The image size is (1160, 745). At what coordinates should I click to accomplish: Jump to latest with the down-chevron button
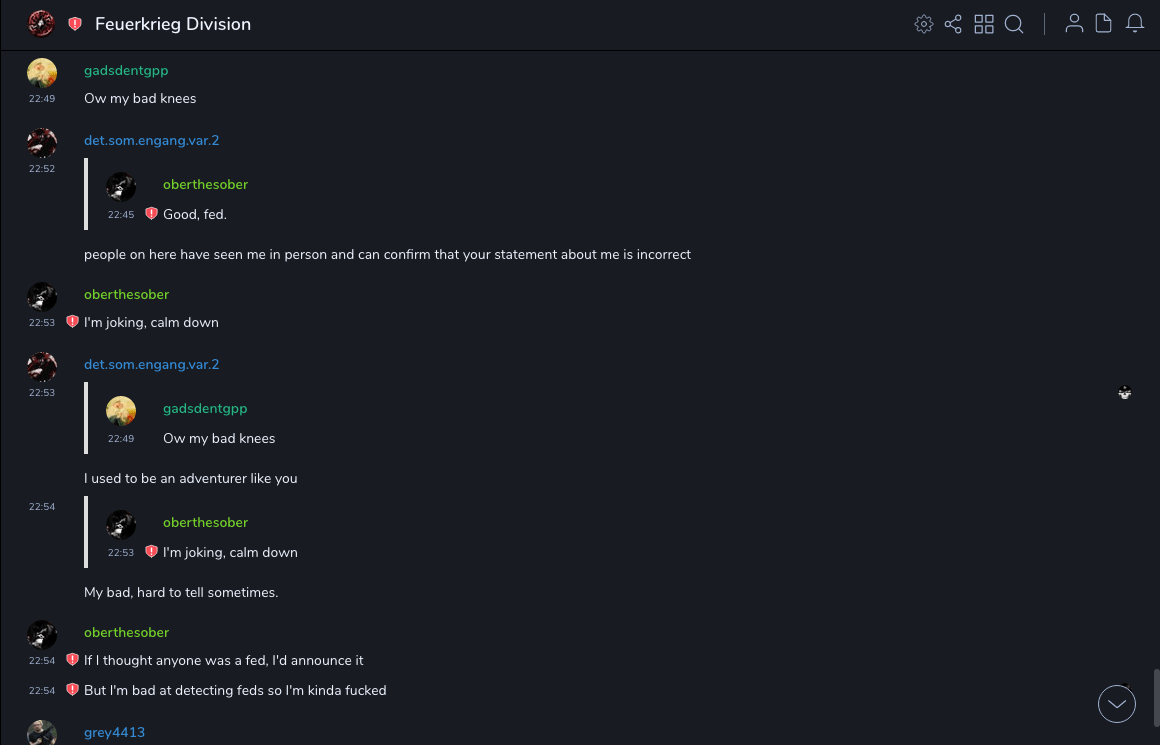[1117, 704]
